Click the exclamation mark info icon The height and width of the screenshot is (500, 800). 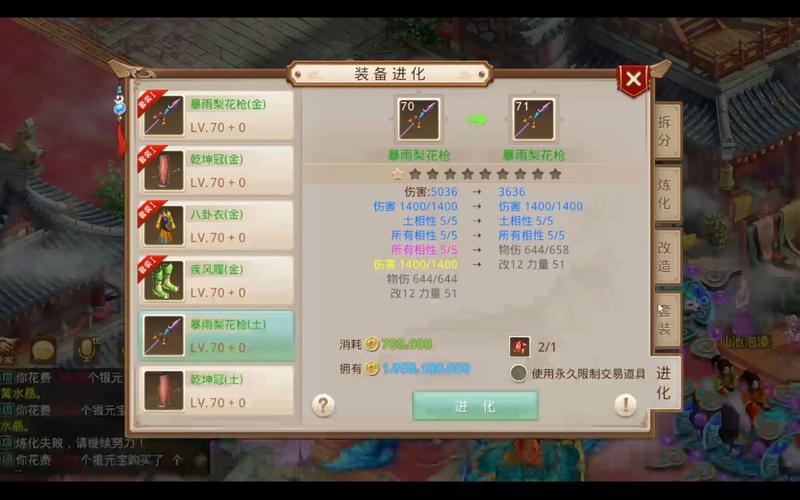[x=626, y=406]
